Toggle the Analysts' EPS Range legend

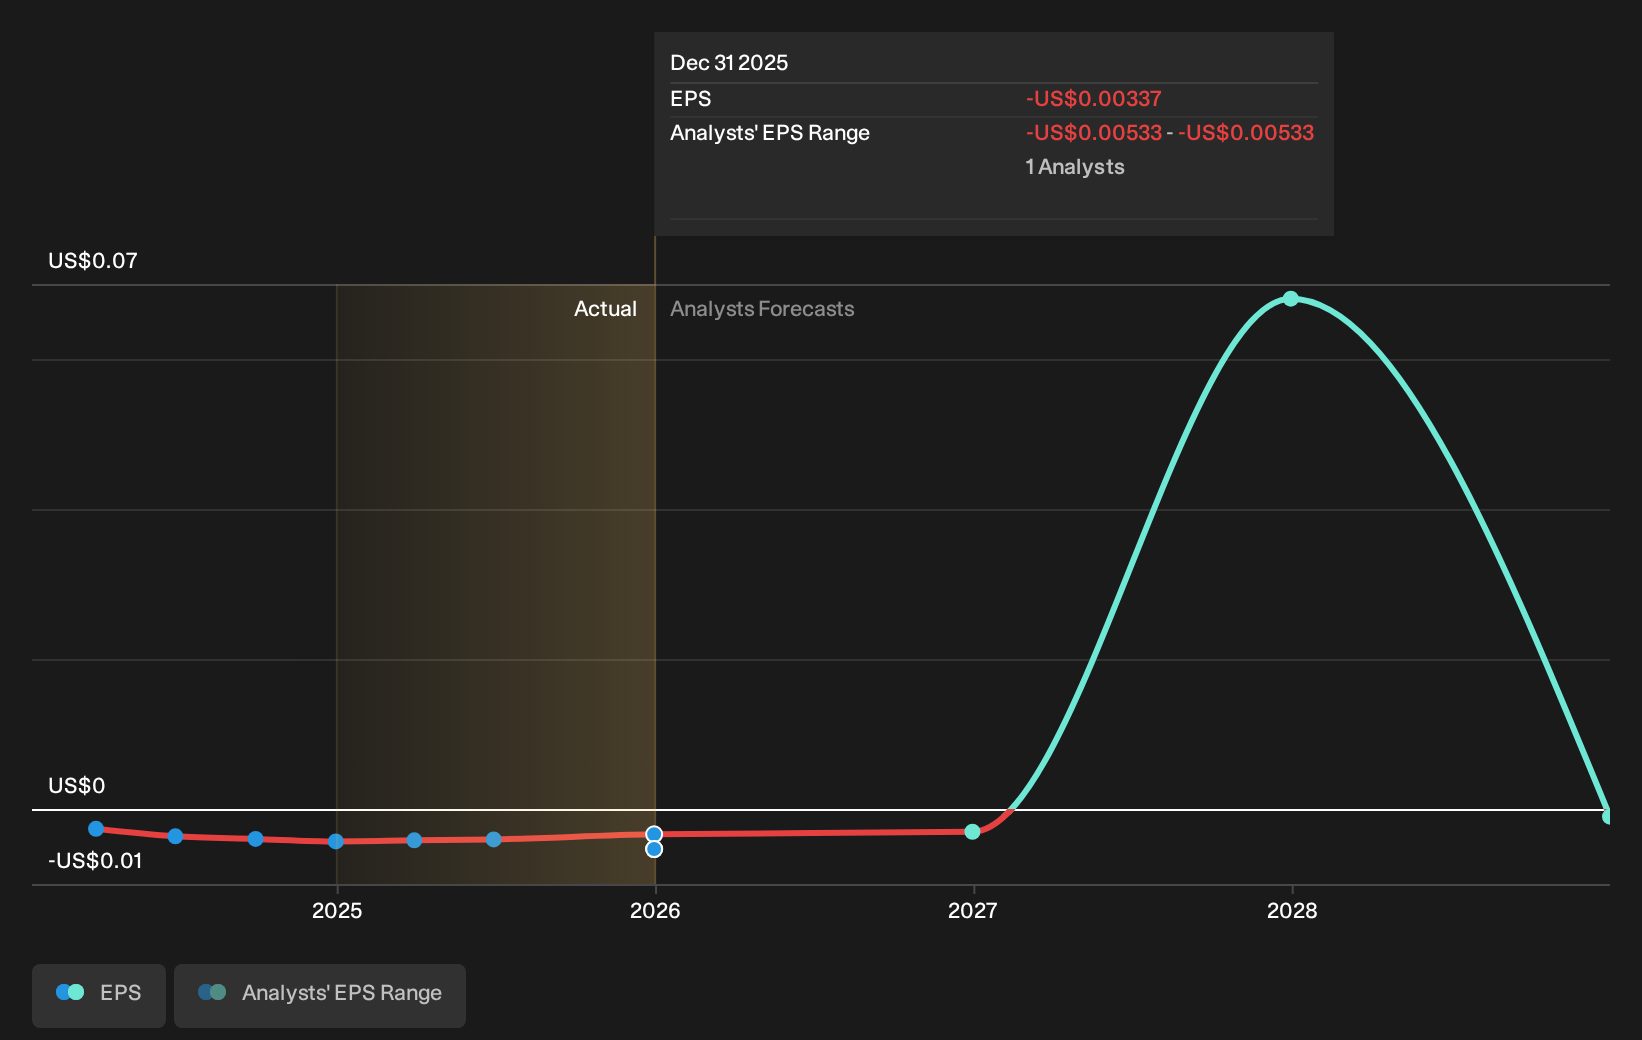(x=320, y=995)
